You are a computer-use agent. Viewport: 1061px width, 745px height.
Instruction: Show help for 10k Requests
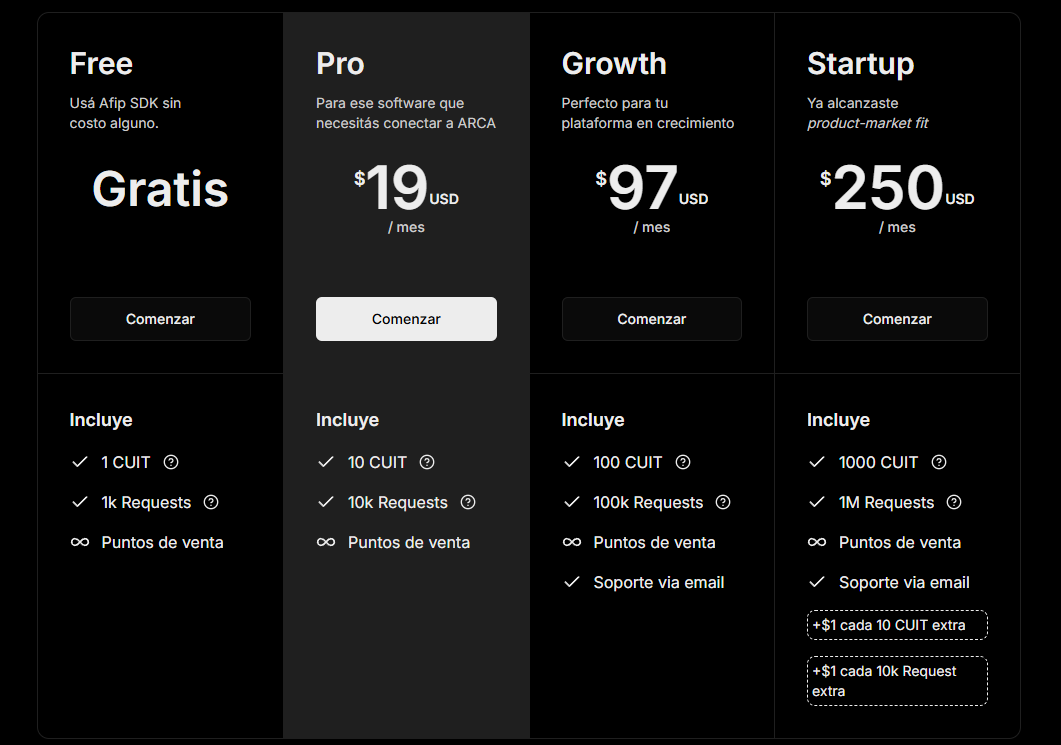[x=468, y=502]
